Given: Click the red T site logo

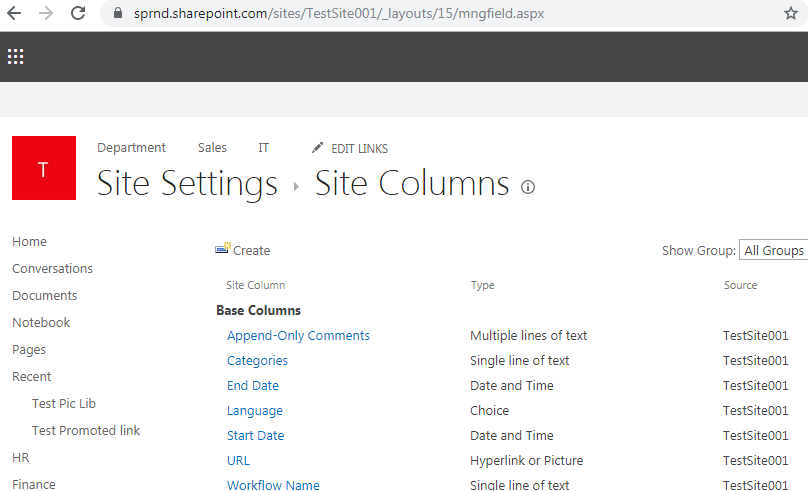Looking at the screenshot, I should click(x=44, y=168).
